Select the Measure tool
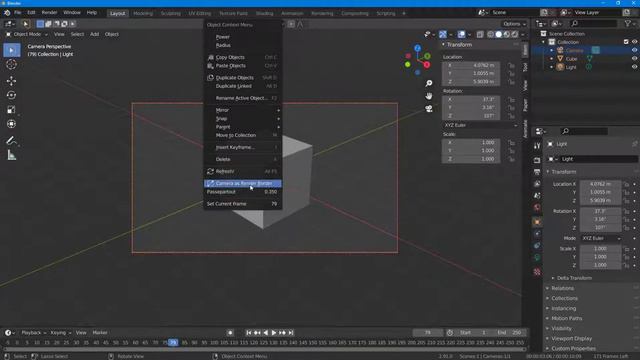640x360 pixels. (11, 156)
